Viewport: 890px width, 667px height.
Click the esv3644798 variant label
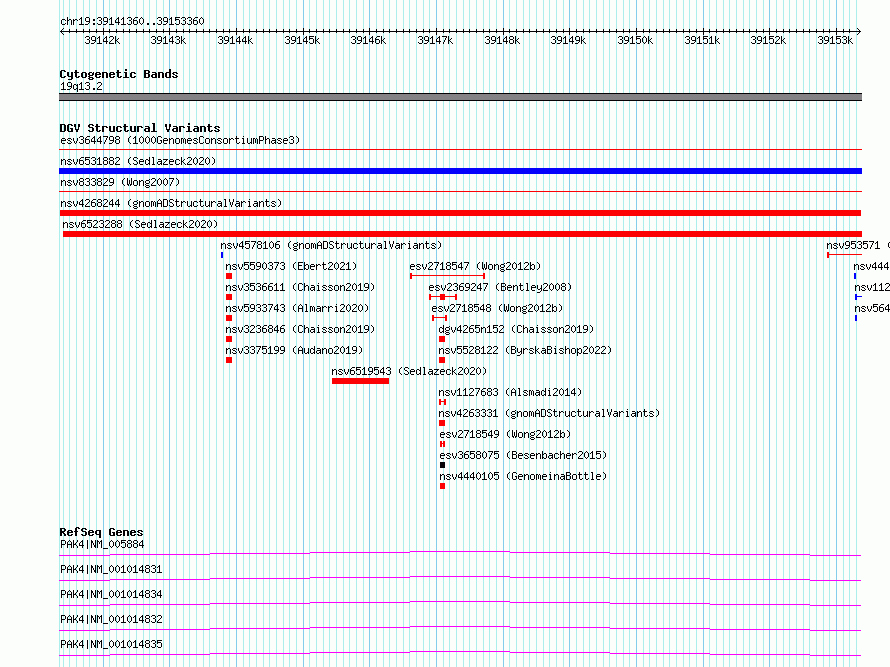(x=180, y=140)
